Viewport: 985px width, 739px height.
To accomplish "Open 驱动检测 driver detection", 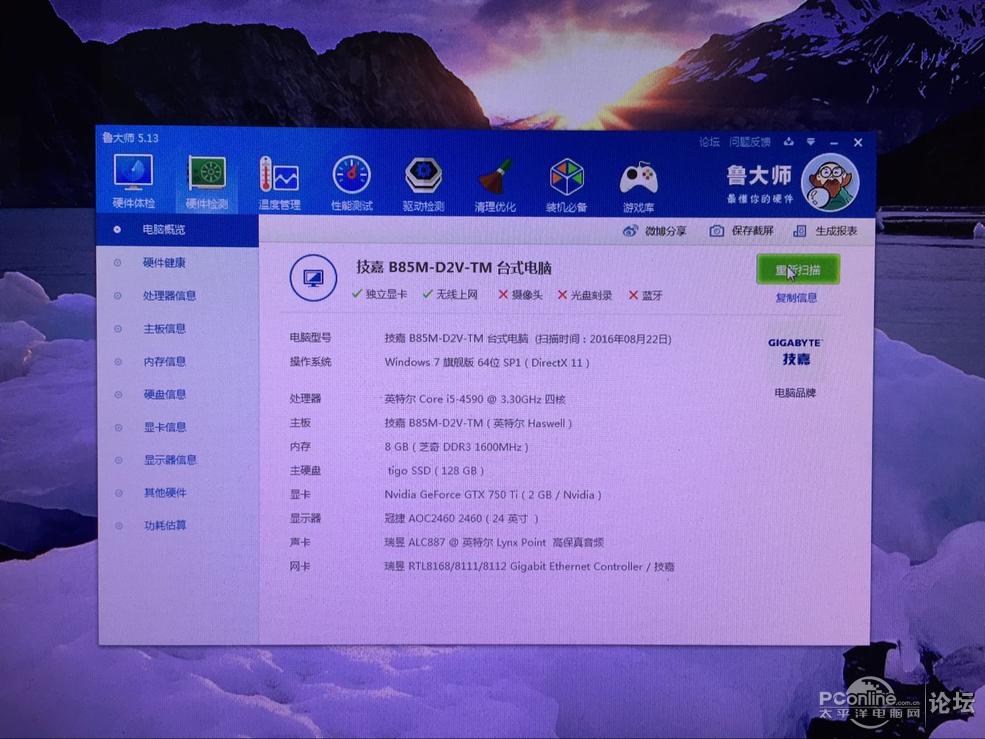I will pyautogui.click(x=423, y=184).
